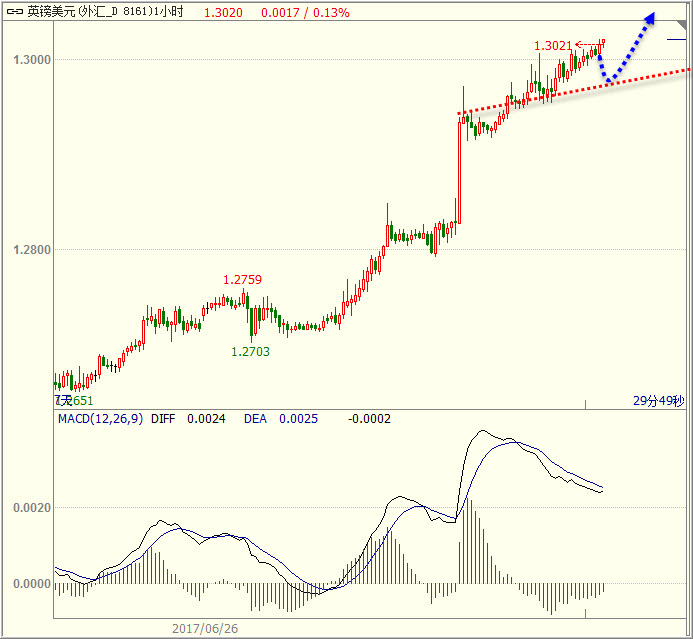
Task: Click the 2017/06/26 date marker
Action: click(204, 629)
